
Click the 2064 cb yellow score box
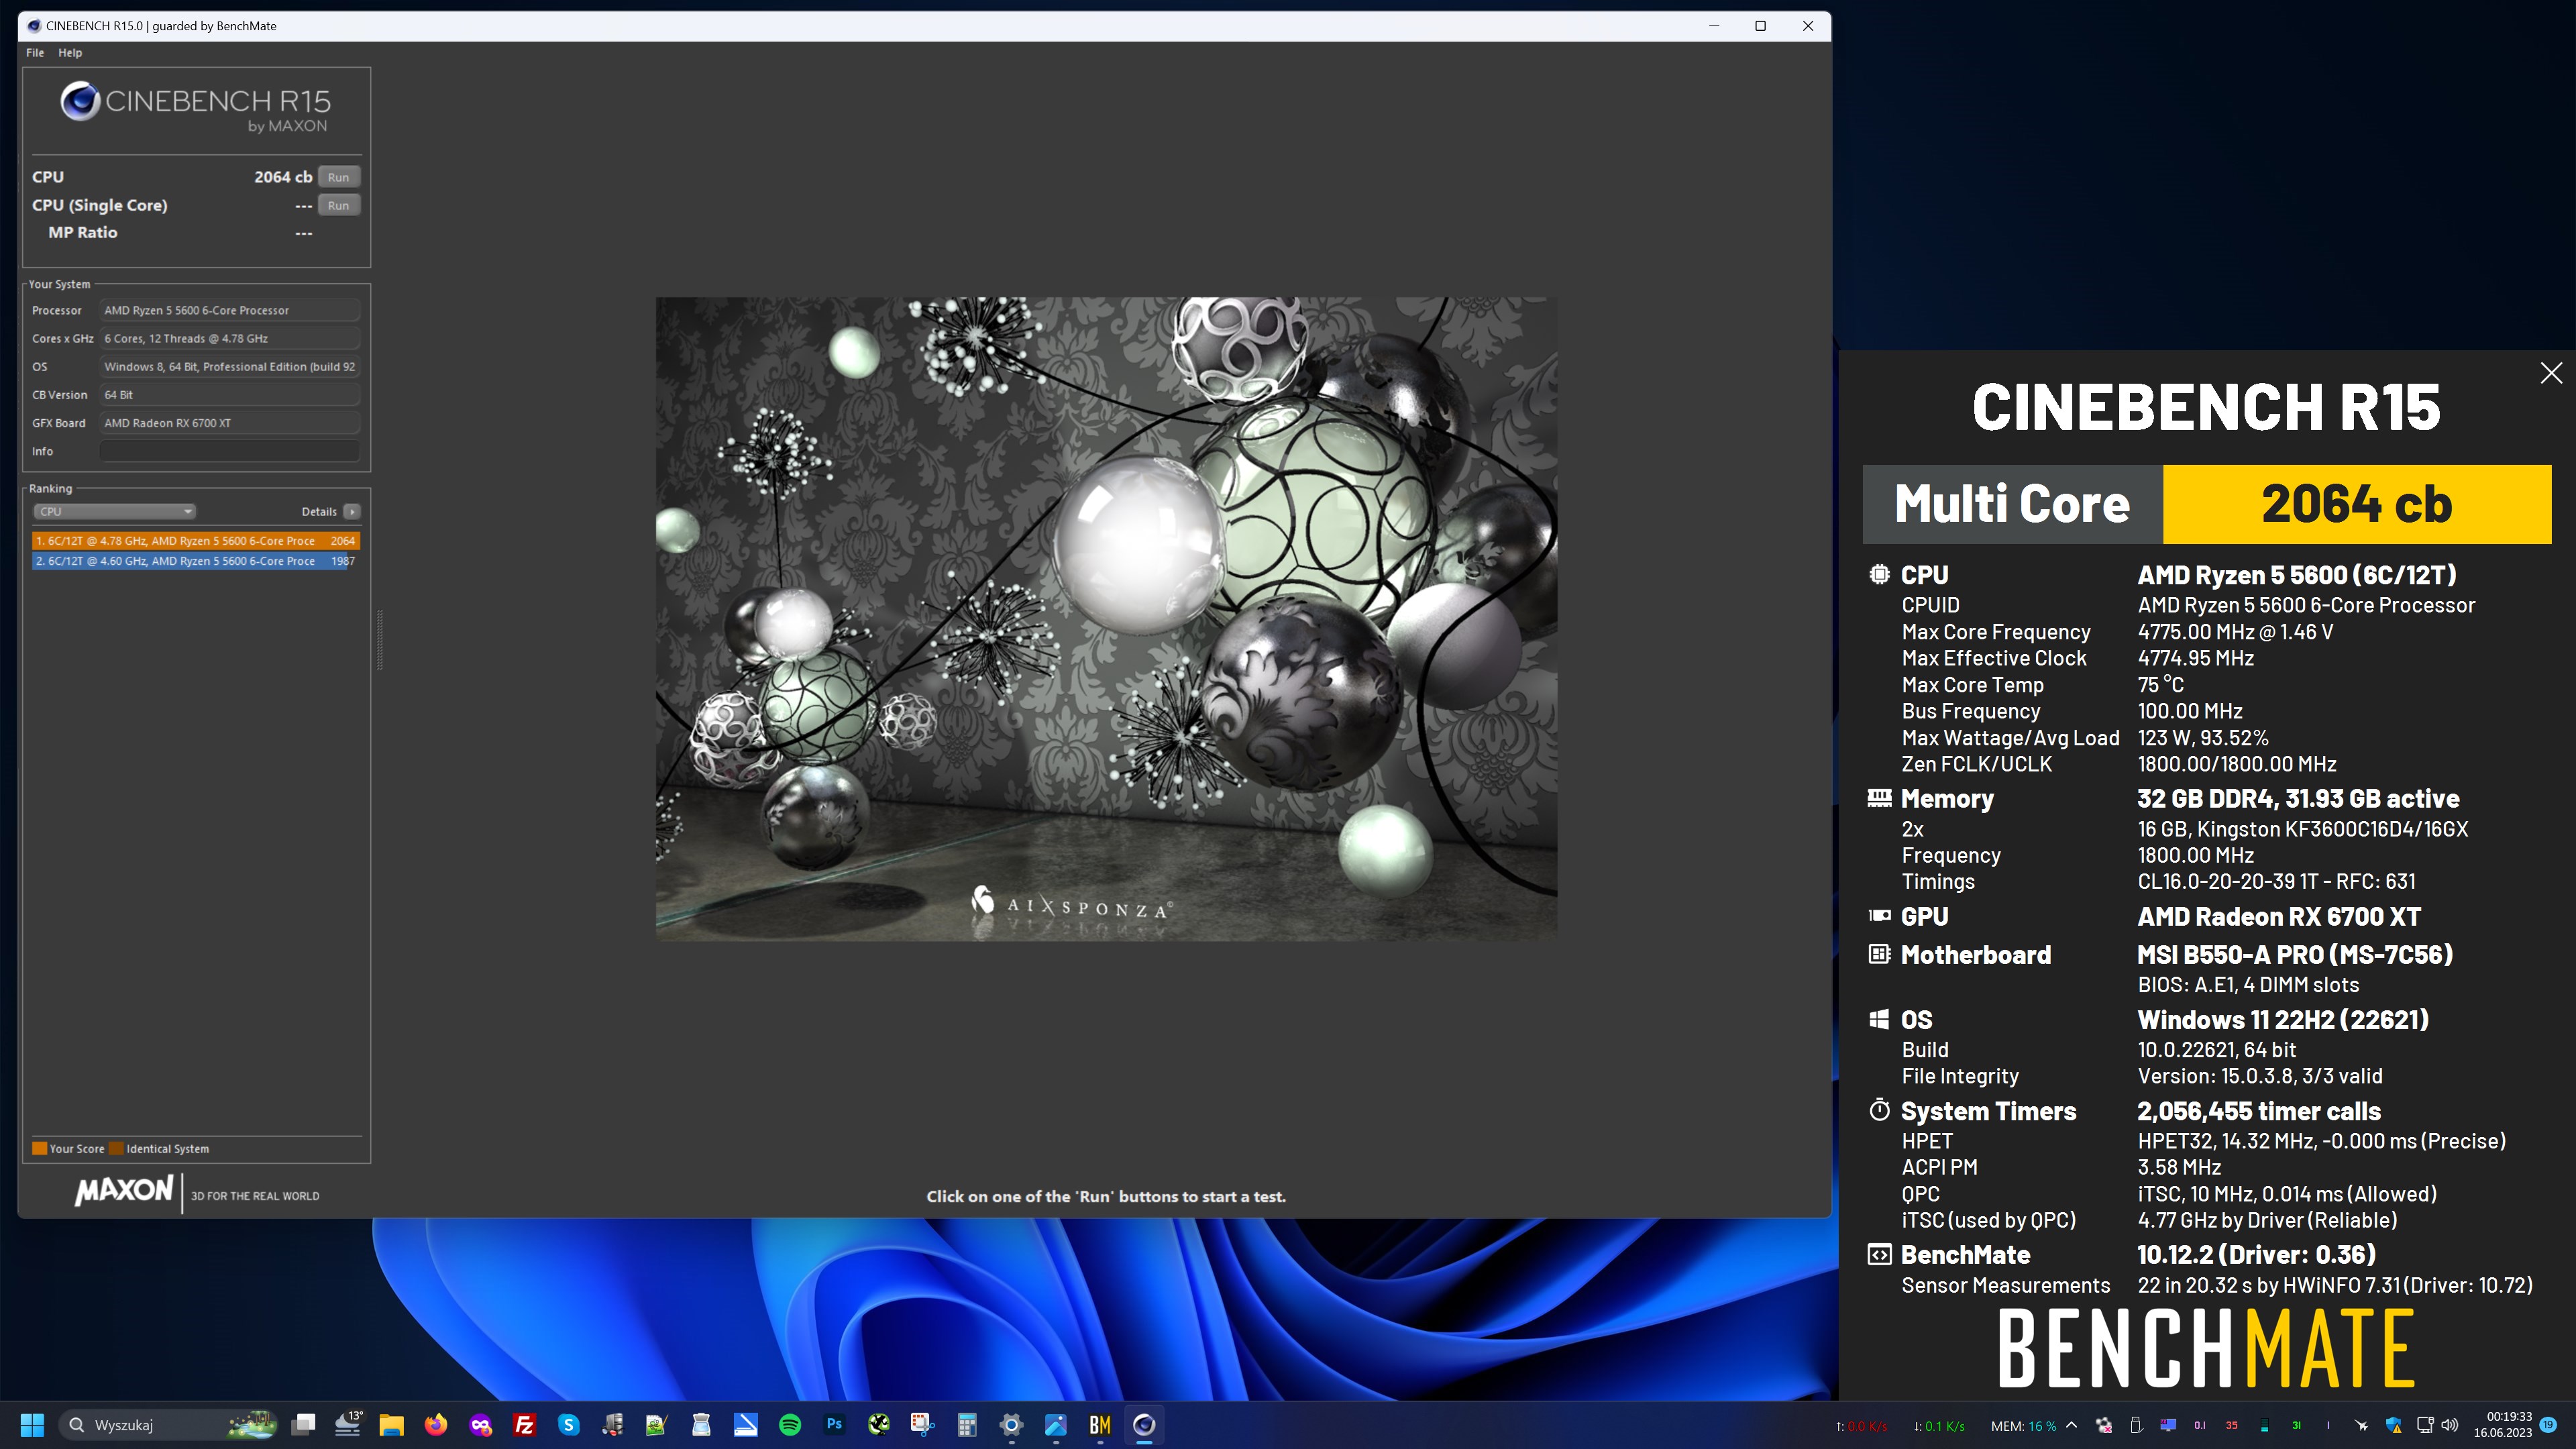(x=2357, y=504)
